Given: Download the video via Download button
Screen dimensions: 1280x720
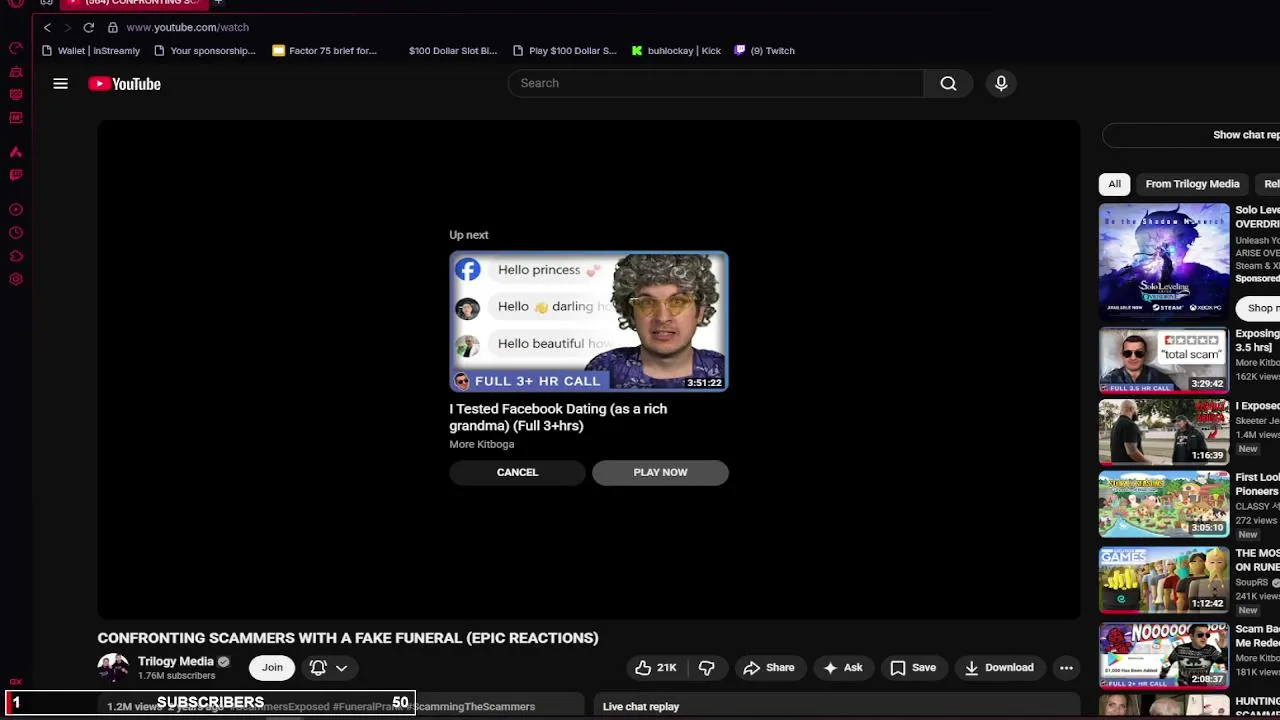Looking at the screenshot, I should [x=998, y=668].
